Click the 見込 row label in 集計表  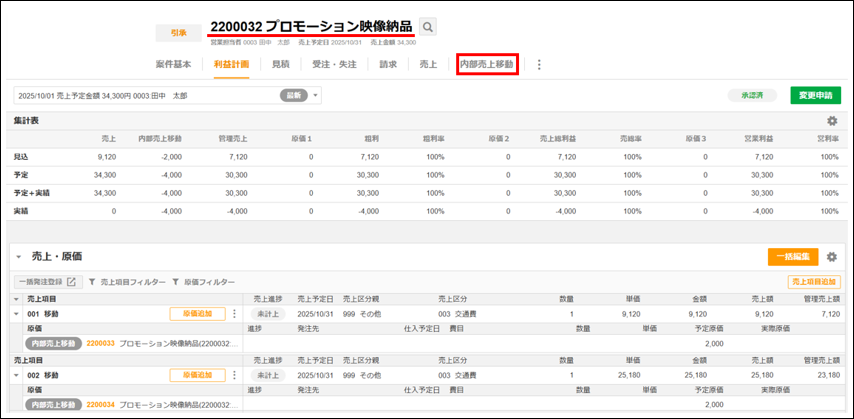pos(21,157)
